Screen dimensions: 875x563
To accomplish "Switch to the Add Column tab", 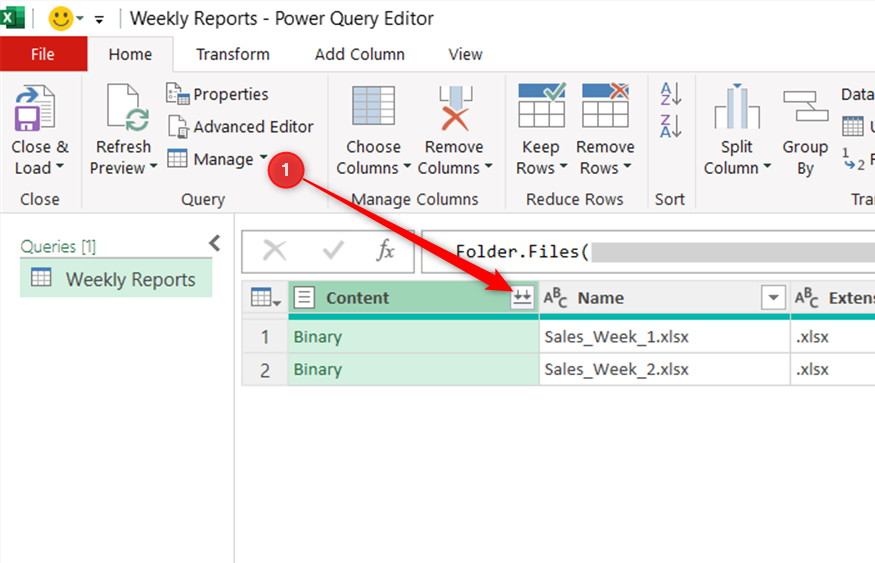I will 359,54.
